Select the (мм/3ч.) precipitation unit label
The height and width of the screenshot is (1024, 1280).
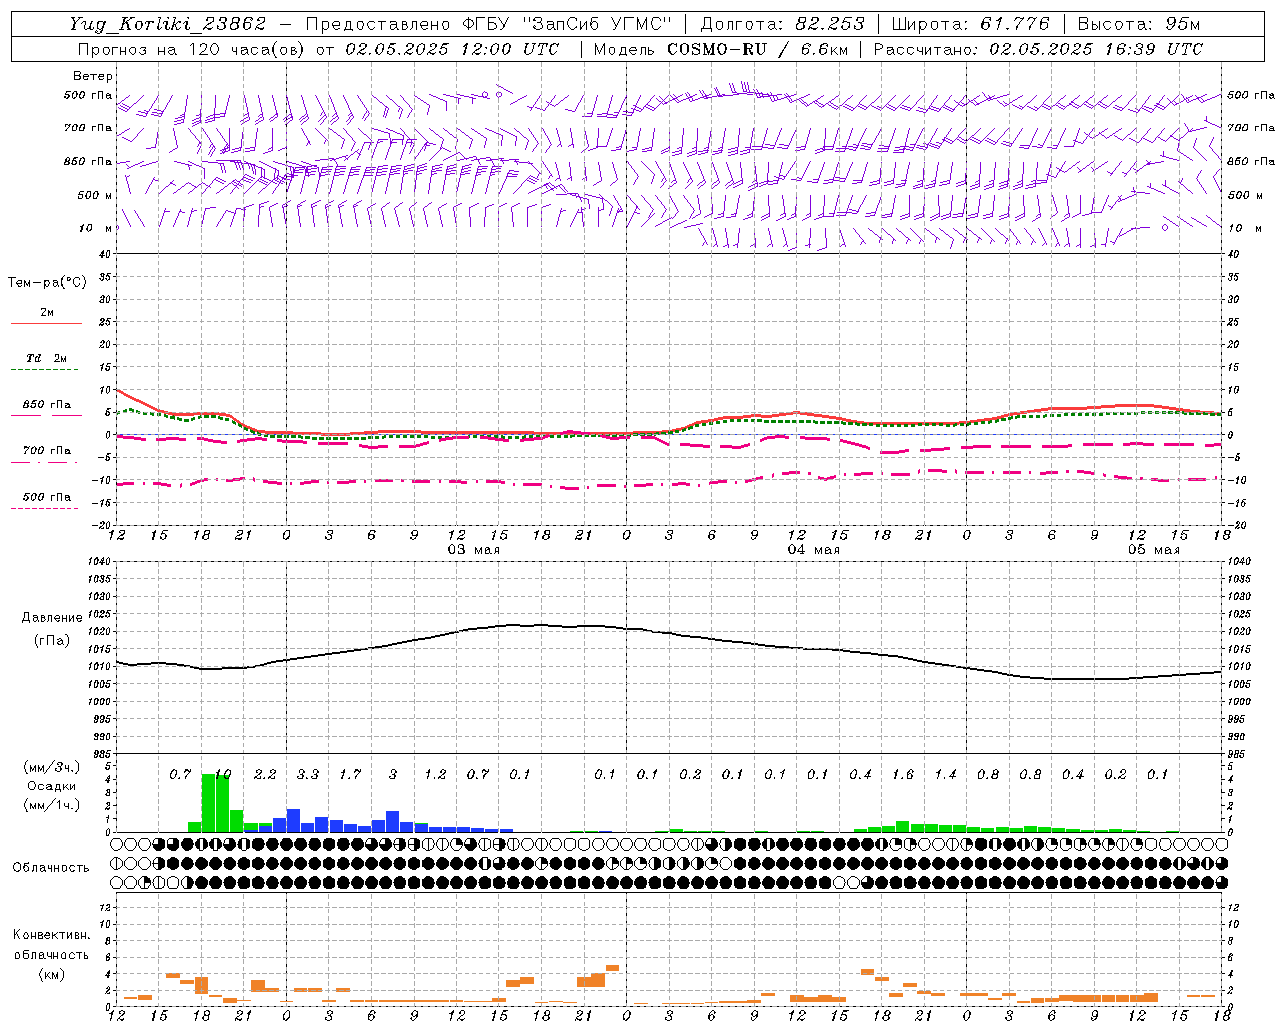tap(51, 767)
